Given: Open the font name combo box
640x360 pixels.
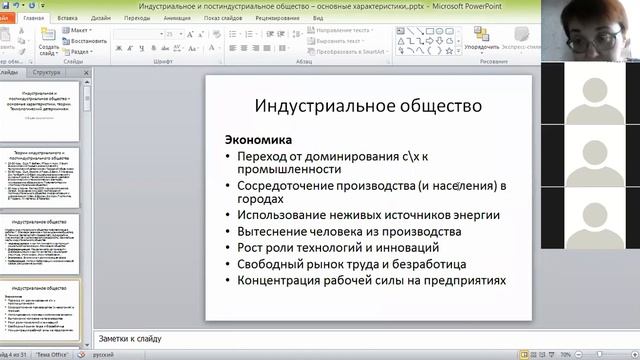Looking at the screenshot, I should tap(139, 34).
